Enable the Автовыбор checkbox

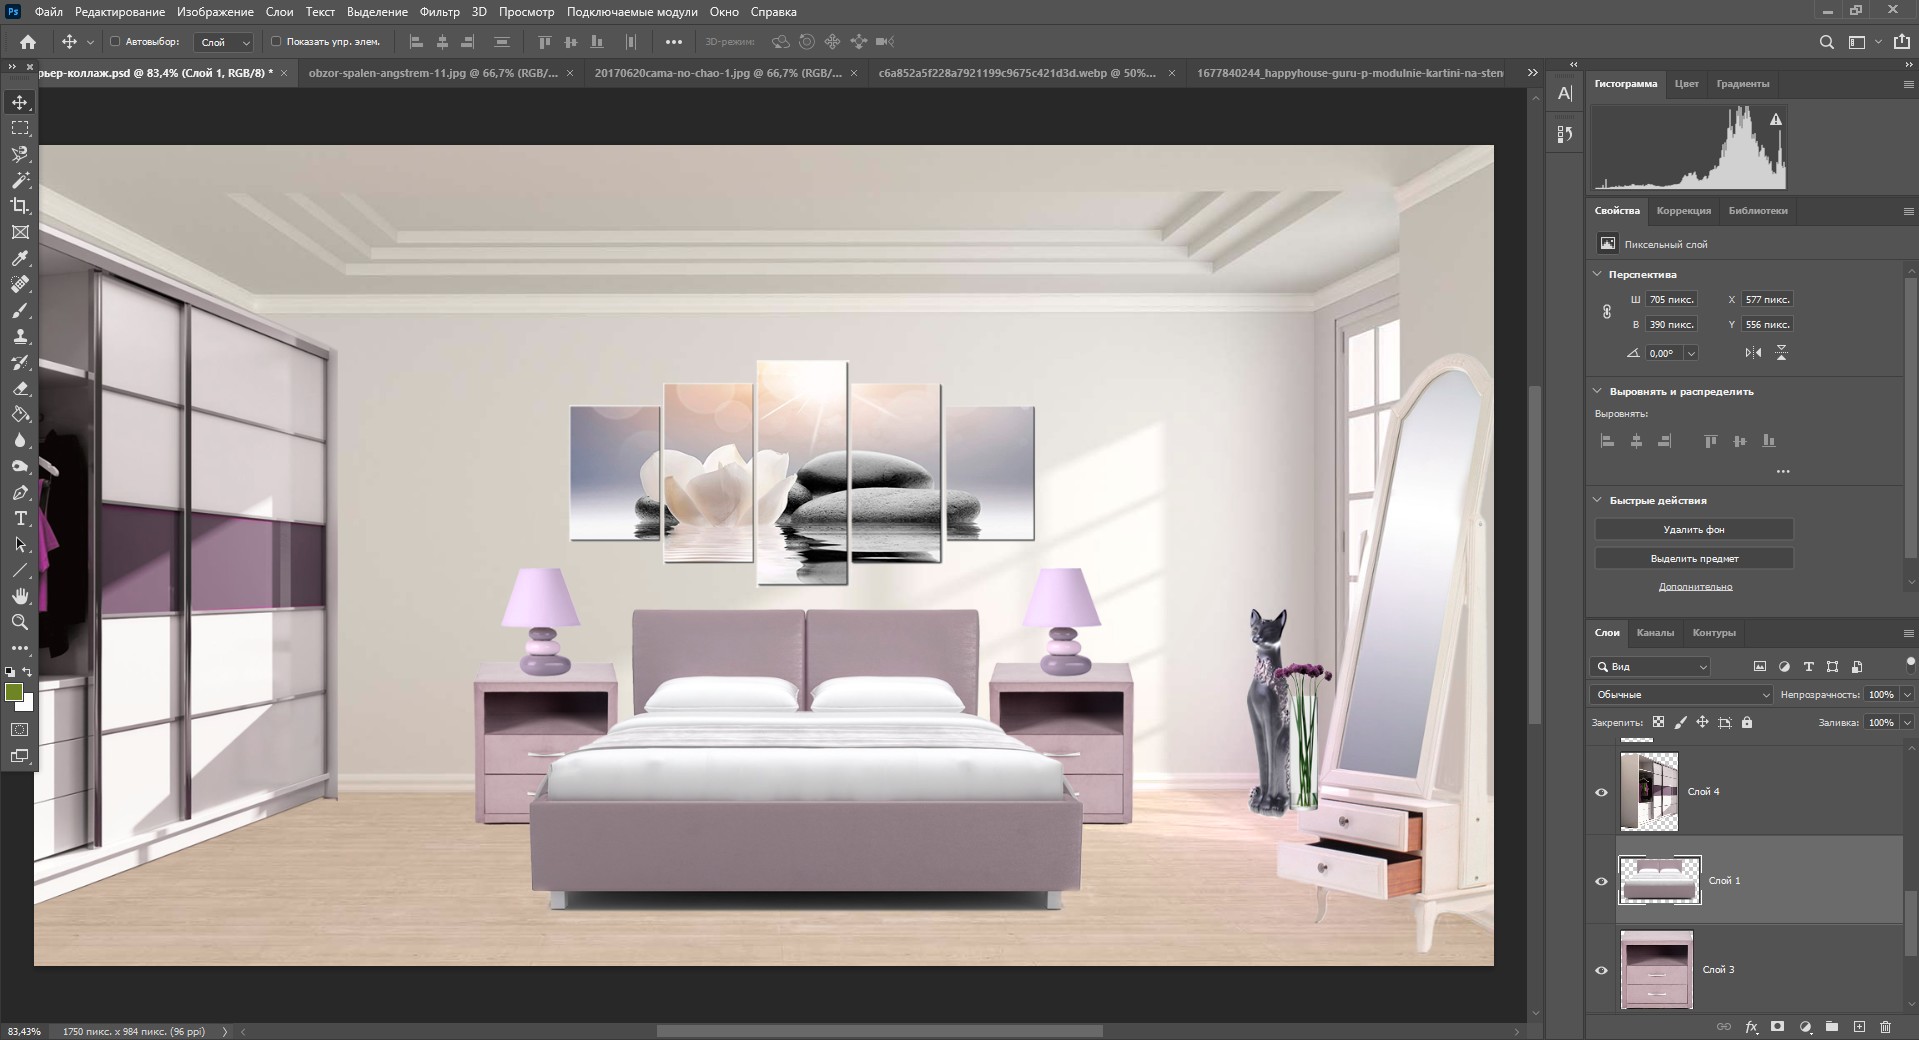point(115,42)
